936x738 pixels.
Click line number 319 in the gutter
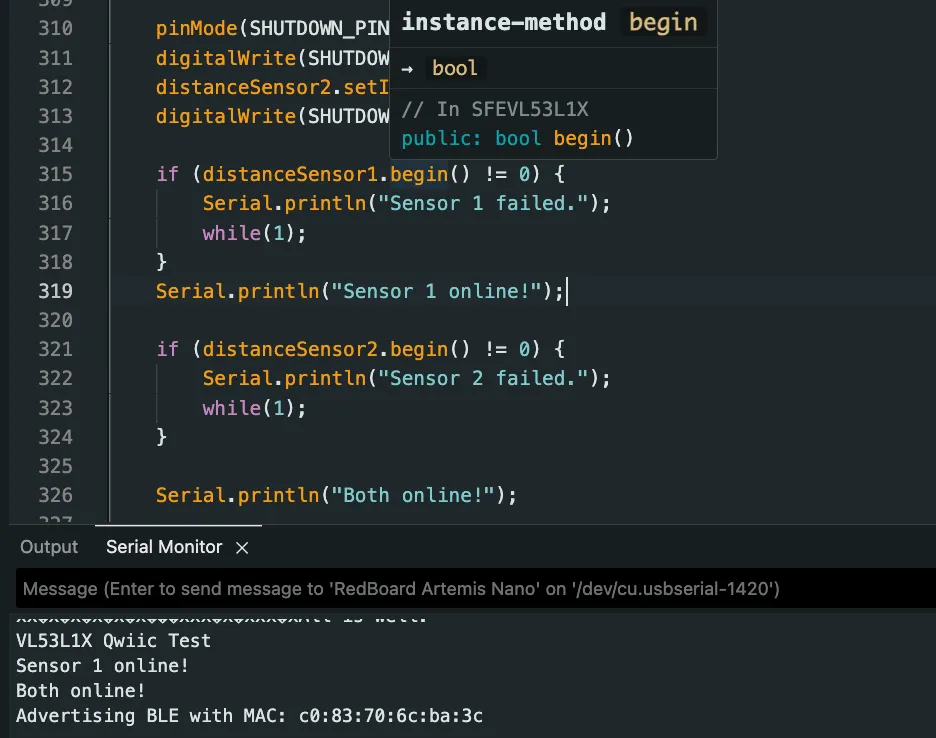pos(55,291)
